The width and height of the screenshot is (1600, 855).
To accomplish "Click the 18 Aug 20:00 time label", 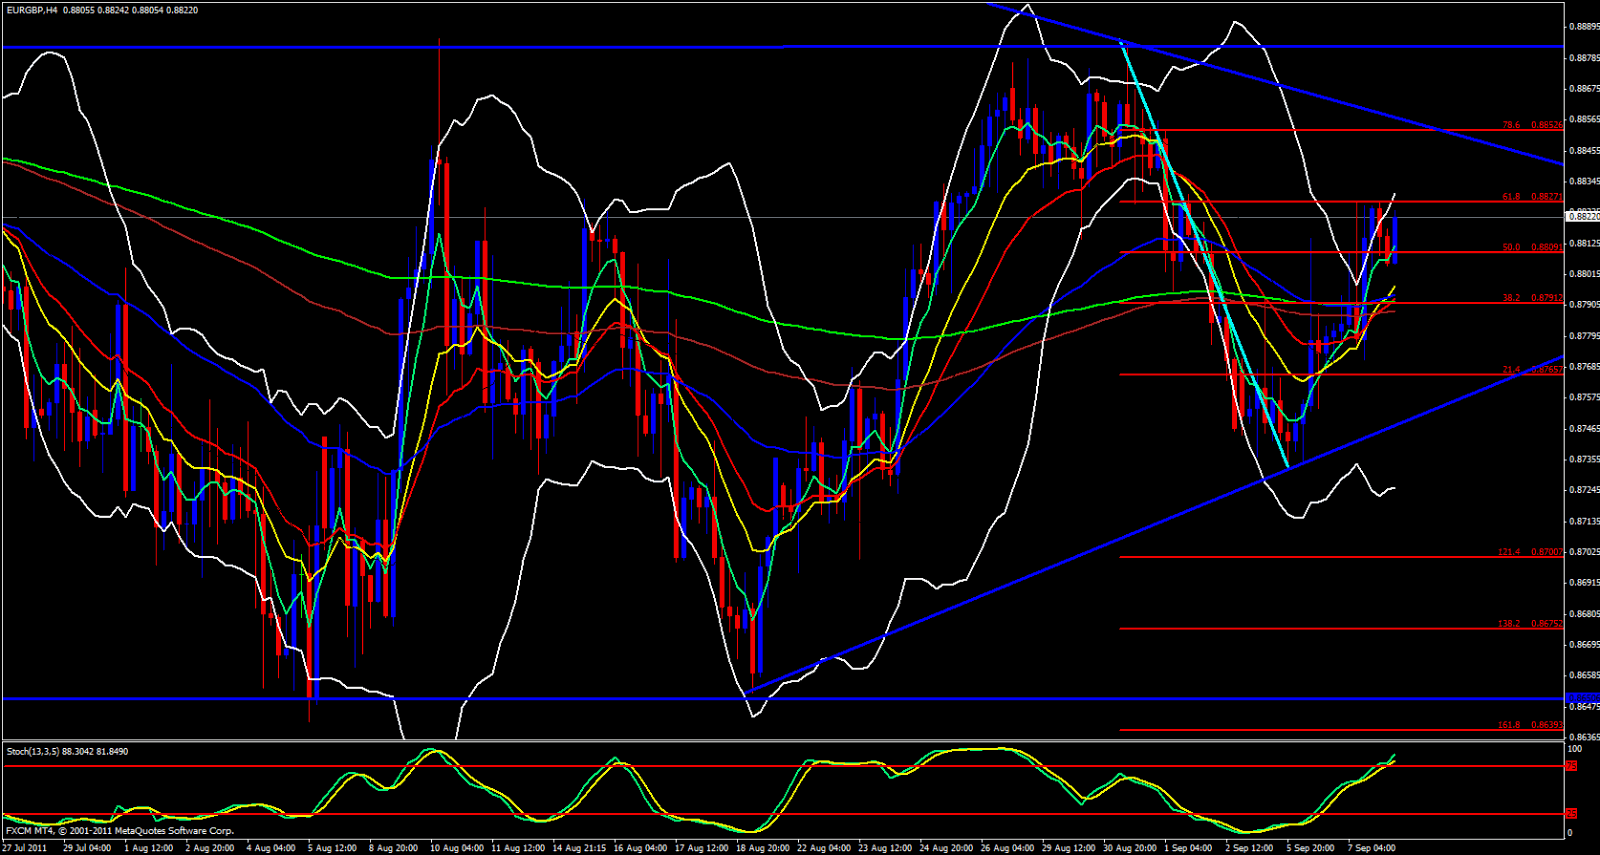I will pos(764,848).
